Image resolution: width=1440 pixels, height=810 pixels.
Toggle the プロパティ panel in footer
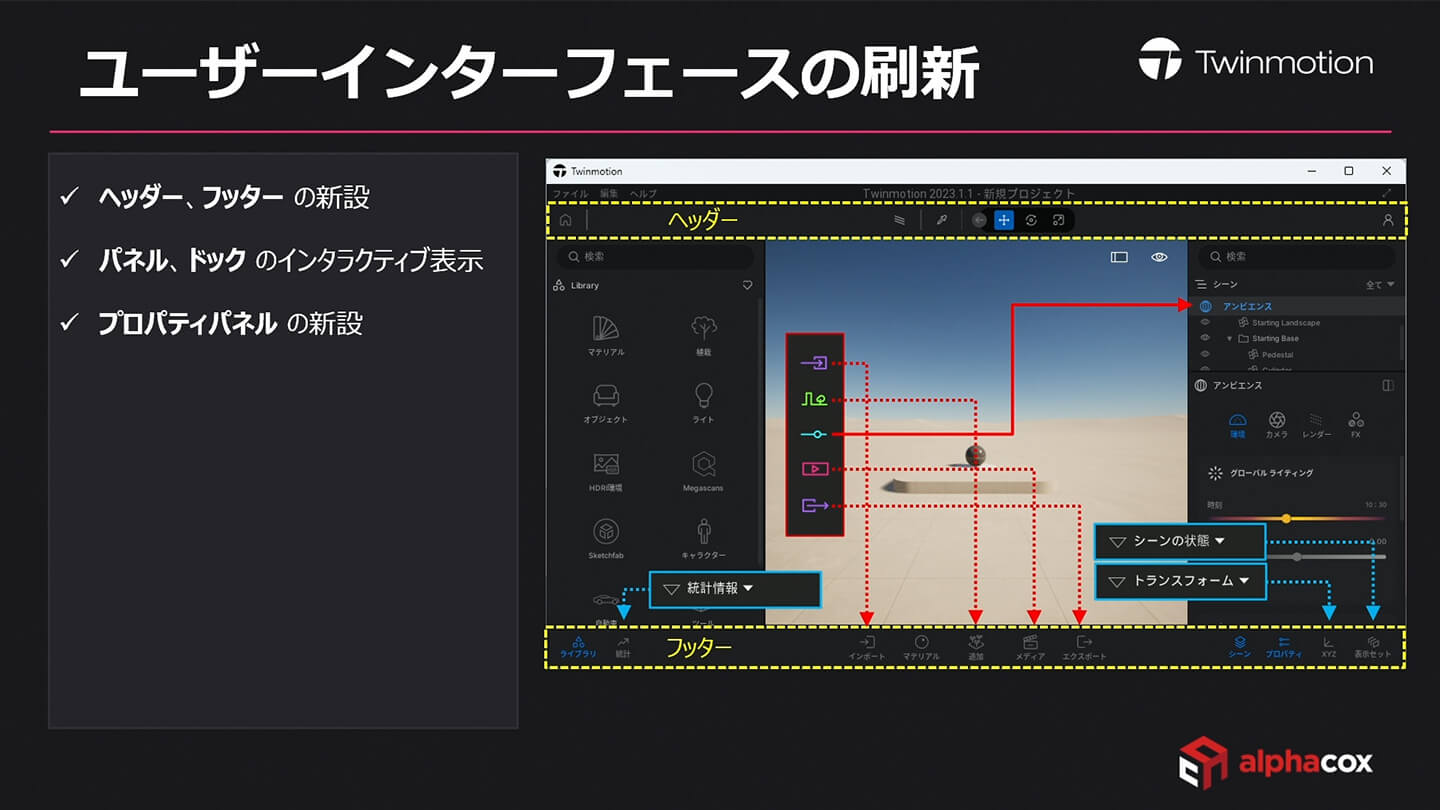[1284, 648]
